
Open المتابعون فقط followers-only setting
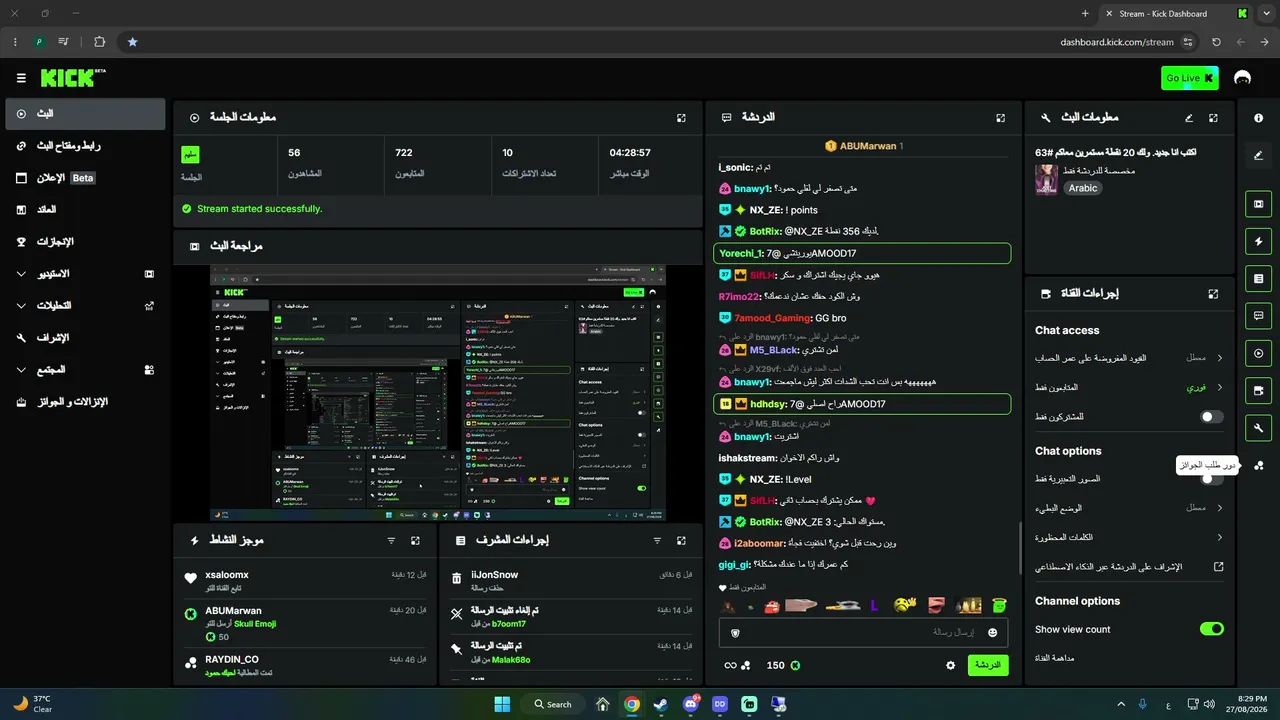point(1129,387)
